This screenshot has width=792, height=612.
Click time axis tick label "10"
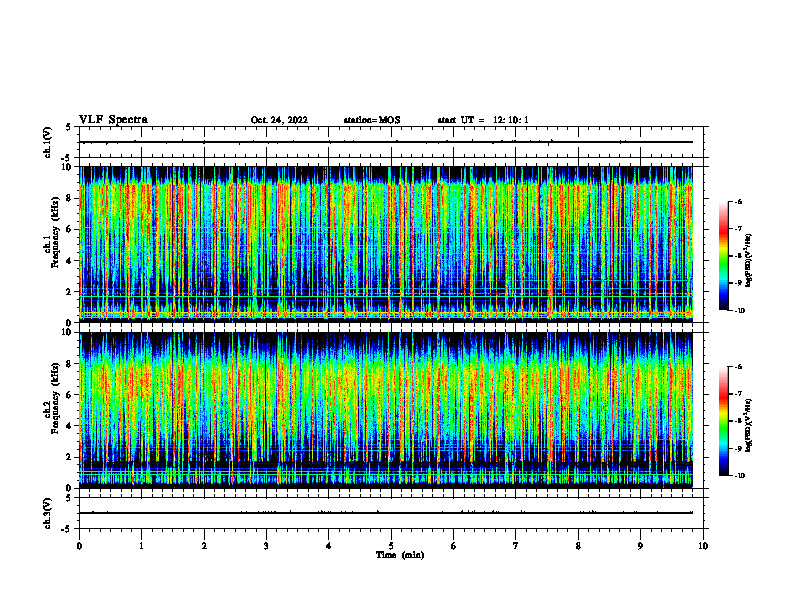pos(703,546)
